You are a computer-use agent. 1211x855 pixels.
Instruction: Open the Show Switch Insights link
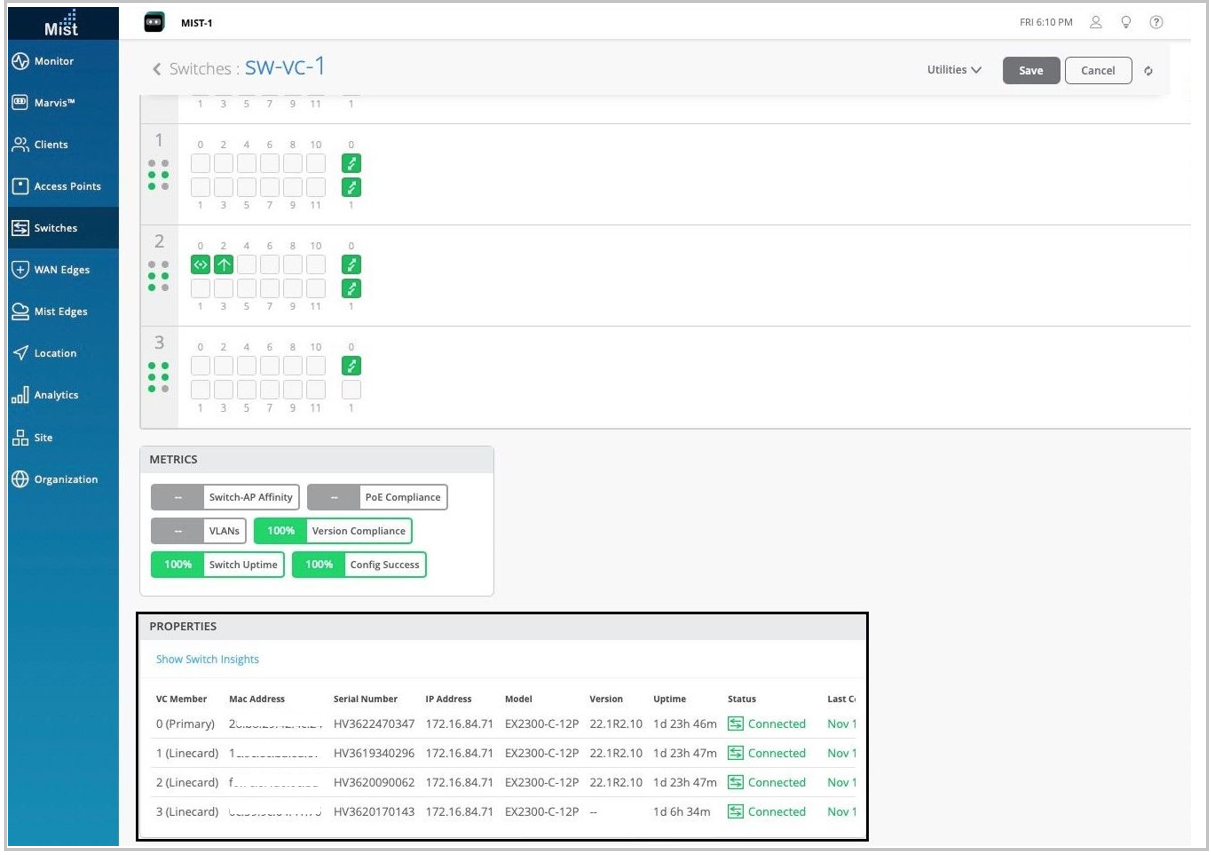click(207, 659)
